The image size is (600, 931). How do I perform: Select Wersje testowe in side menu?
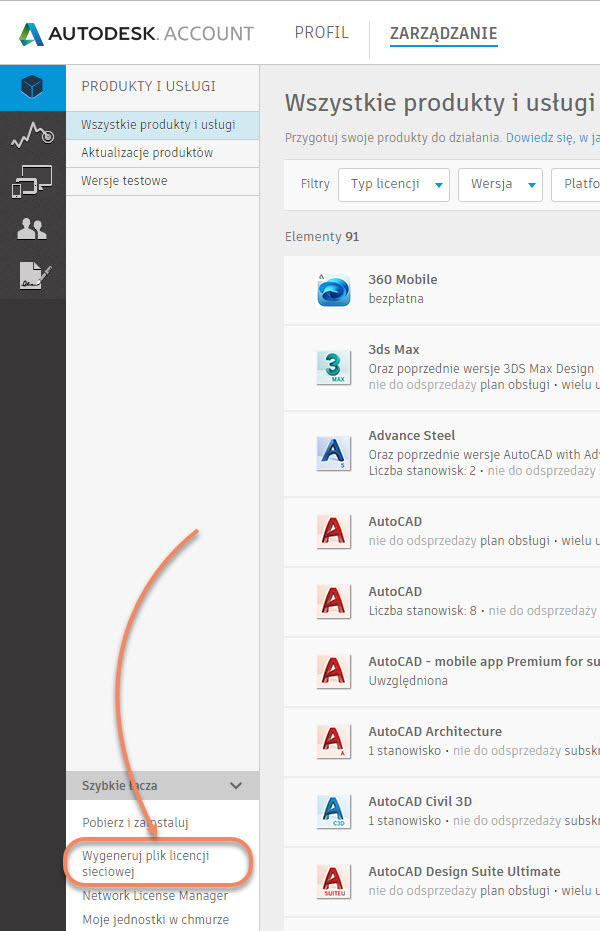coord(124,181)
